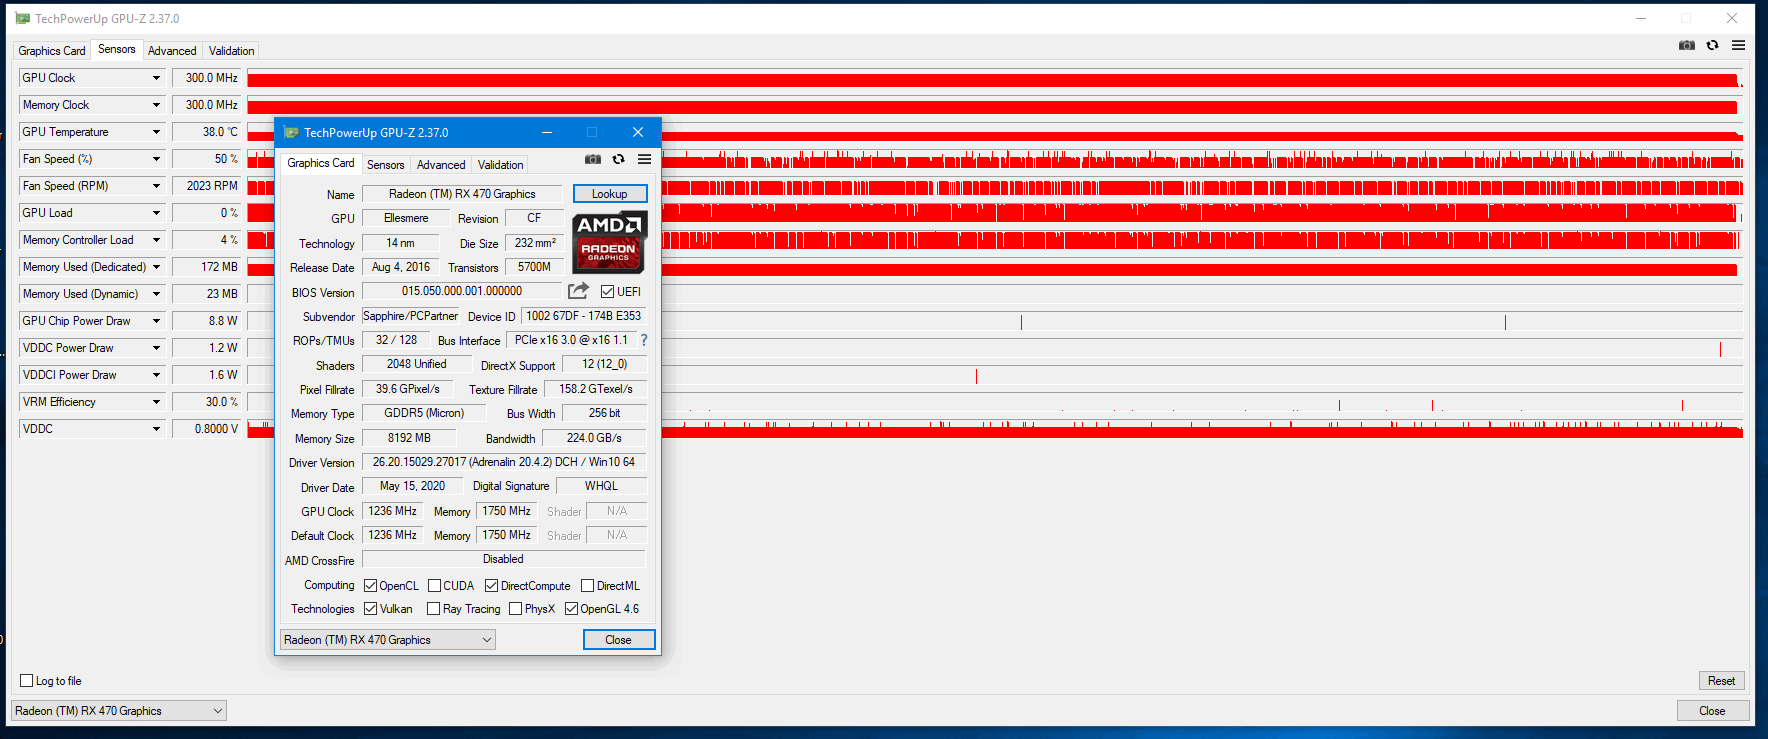The image size is (1768, 739).
Task: Click Device ID value field
Action: (584, 316)
